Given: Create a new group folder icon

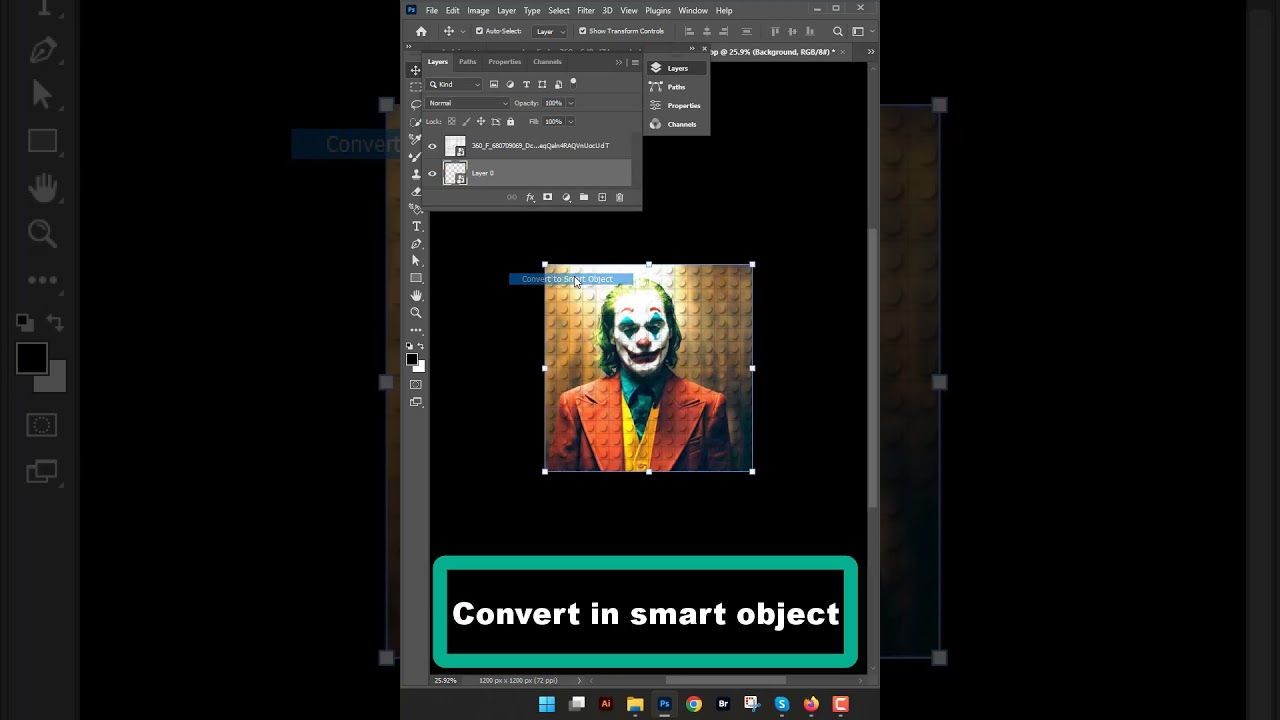Looking at the screenshot, I should 584,197.
